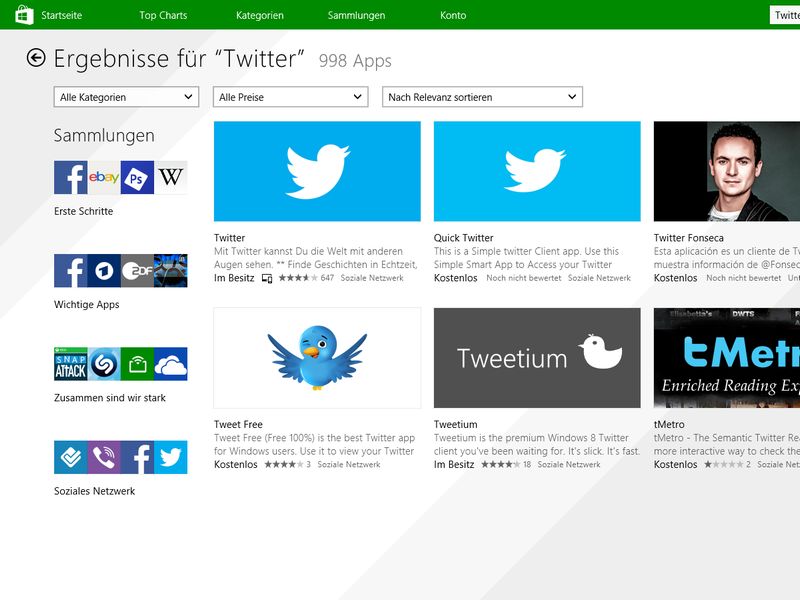Click the search box in top bar
The width and height of the screenshot is (800, 600).
(785, 15)
